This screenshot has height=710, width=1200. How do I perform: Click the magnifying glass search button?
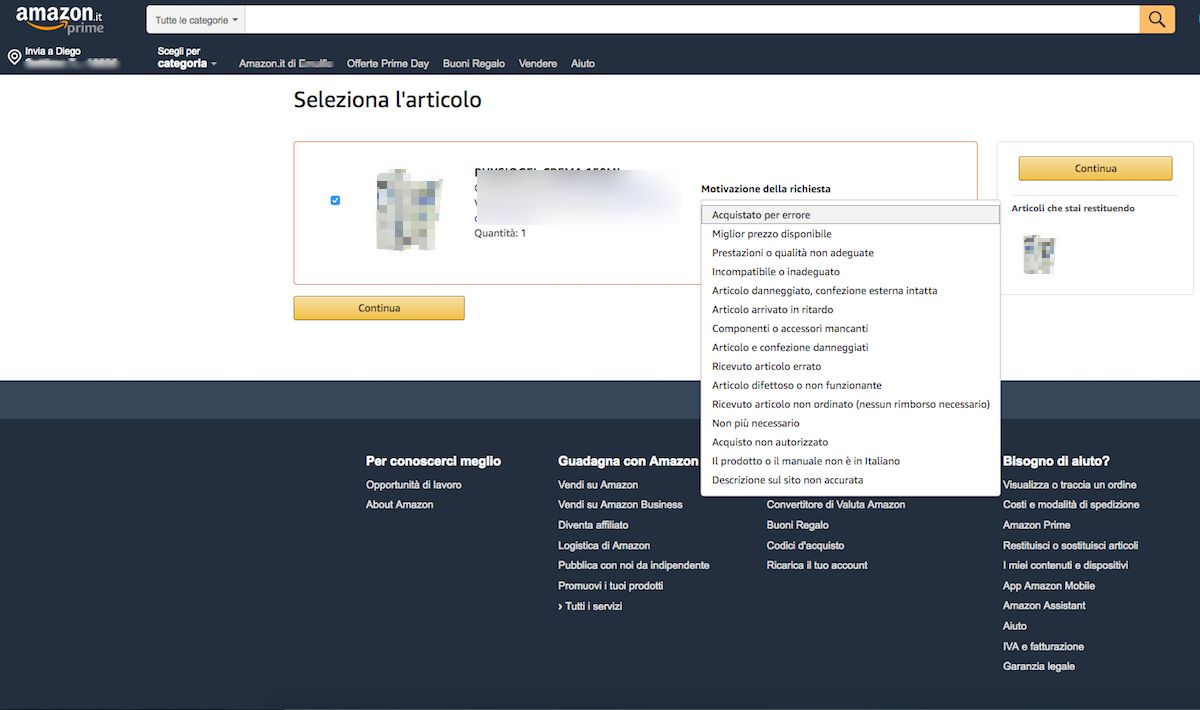coord(1157,19)
